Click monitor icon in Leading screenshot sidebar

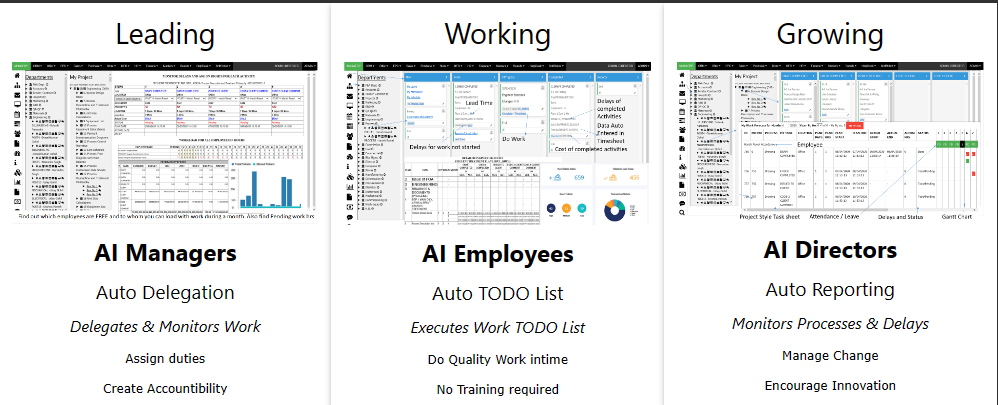[x=17, y=104]
